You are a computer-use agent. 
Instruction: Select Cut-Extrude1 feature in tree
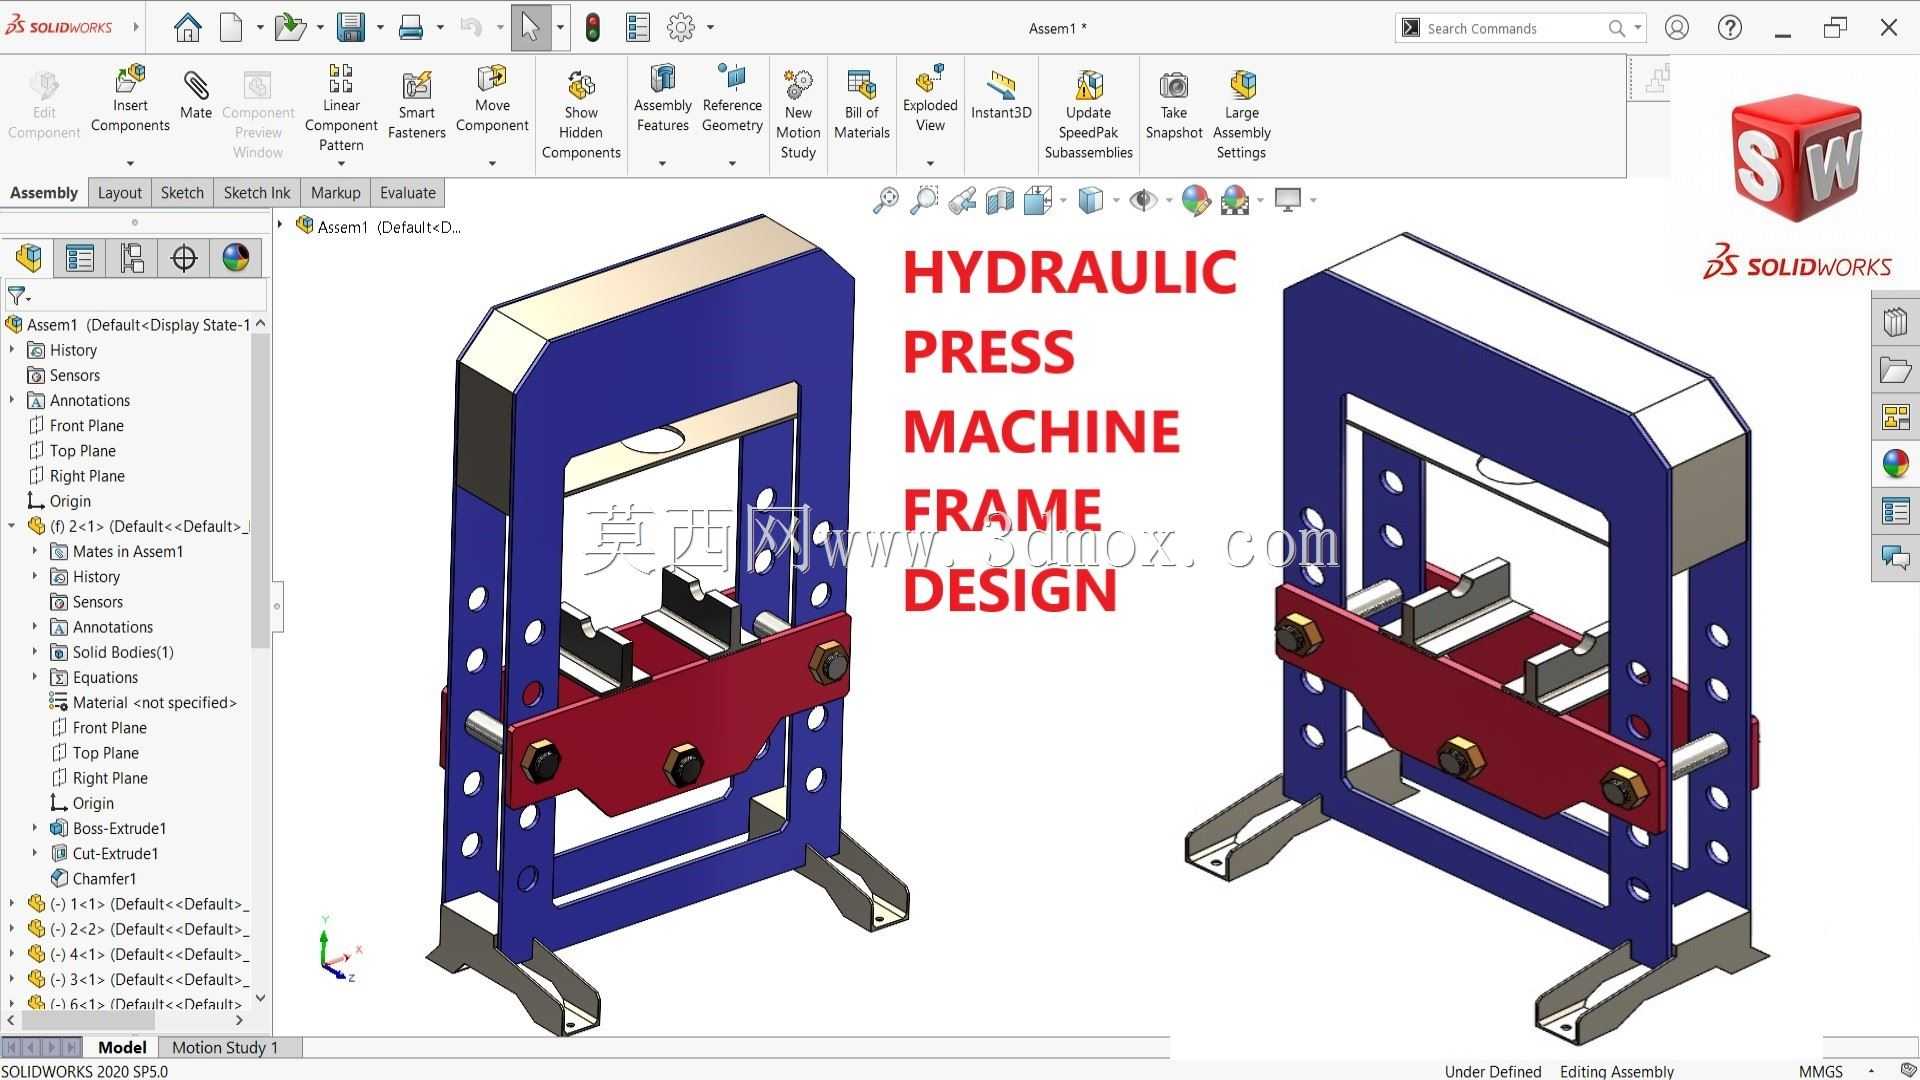(104, 854)
